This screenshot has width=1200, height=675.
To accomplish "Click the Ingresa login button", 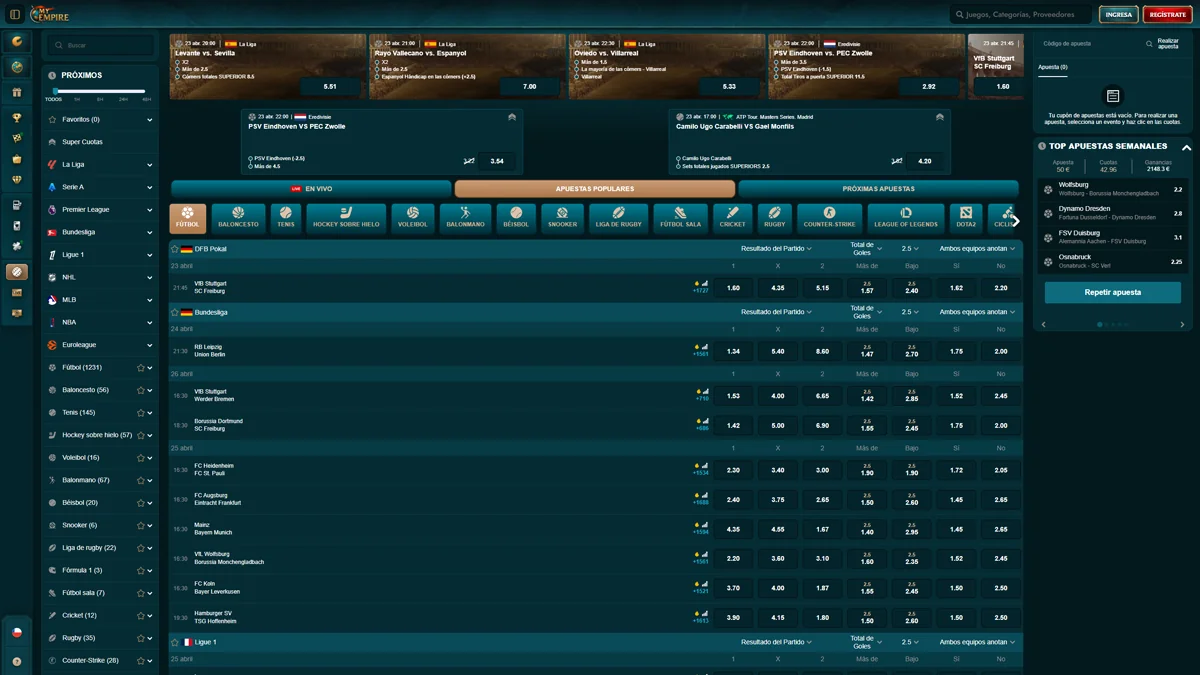I will pyautogui.click(x=1119, y=15).
